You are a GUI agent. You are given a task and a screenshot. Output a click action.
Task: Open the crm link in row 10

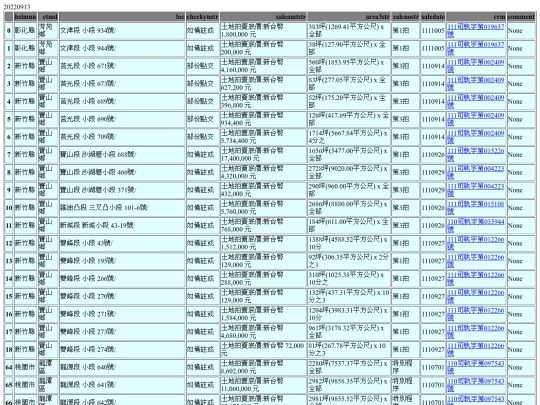tap(476, 208)
